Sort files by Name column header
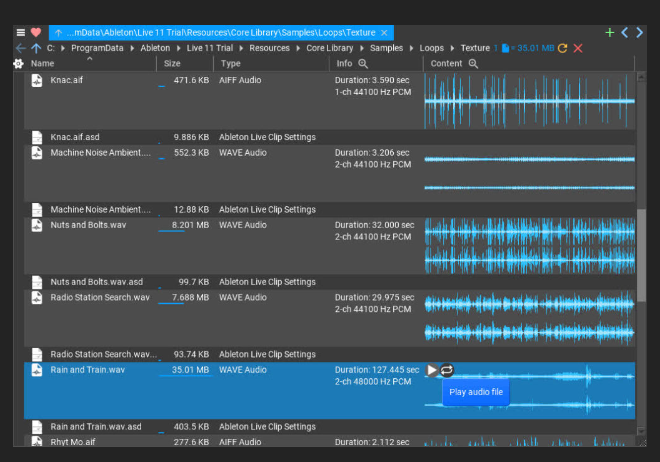Screen dimensions: 660x462 (42, 64)
